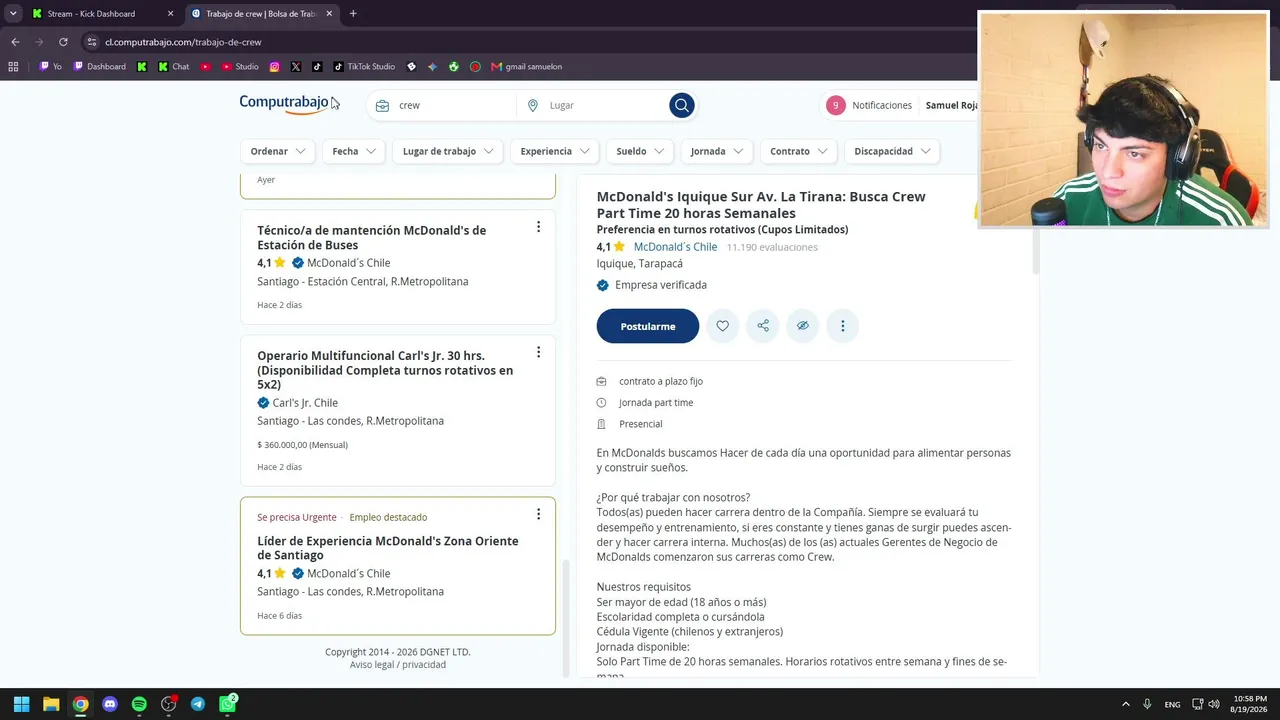Click the blue search magnifier button

[681, 105]
